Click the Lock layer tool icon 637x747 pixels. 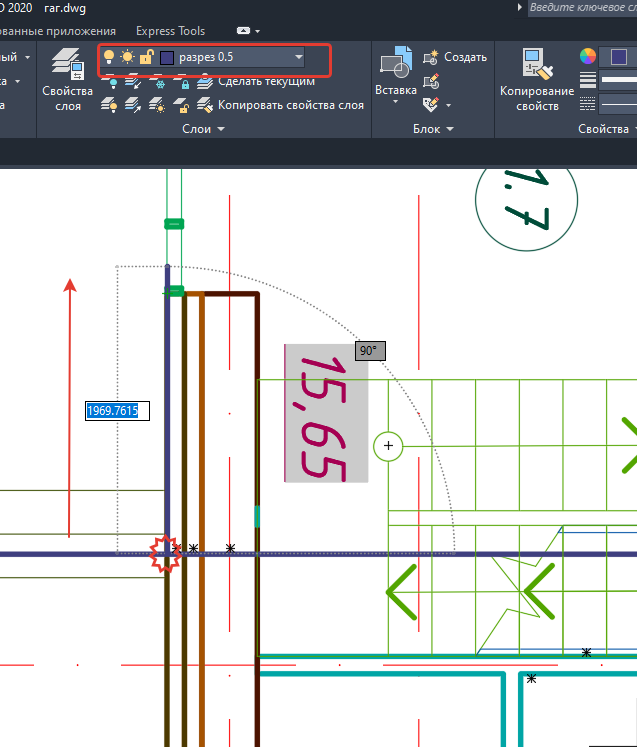pos(182,81)
